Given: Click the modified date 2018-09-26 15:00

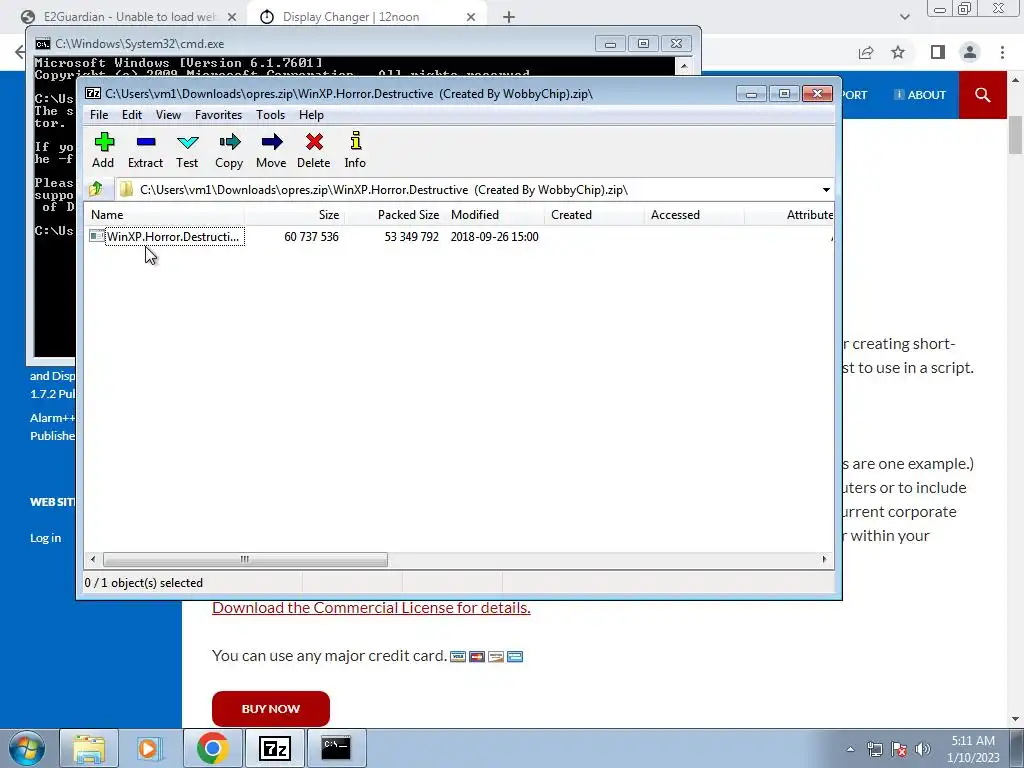Looking at the screenshot, I should click(494, 236).
